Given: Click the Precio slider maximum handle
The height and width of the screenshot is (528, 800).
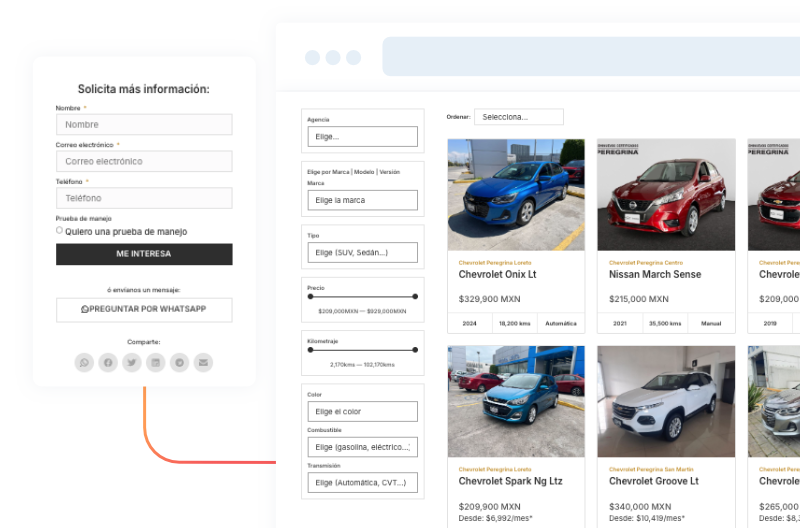Looking at the screenshot, I should [x=415, y=296].
